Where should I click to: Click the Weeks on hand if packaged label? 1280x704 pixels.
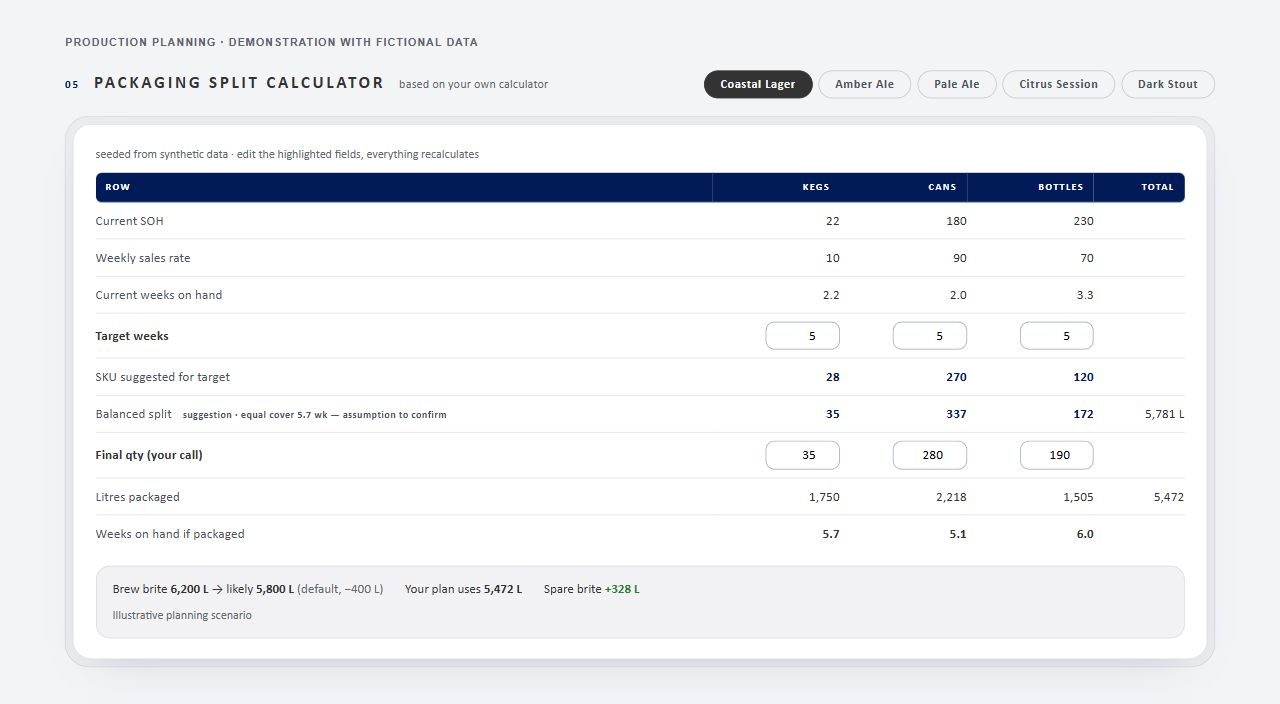(170, 534)
